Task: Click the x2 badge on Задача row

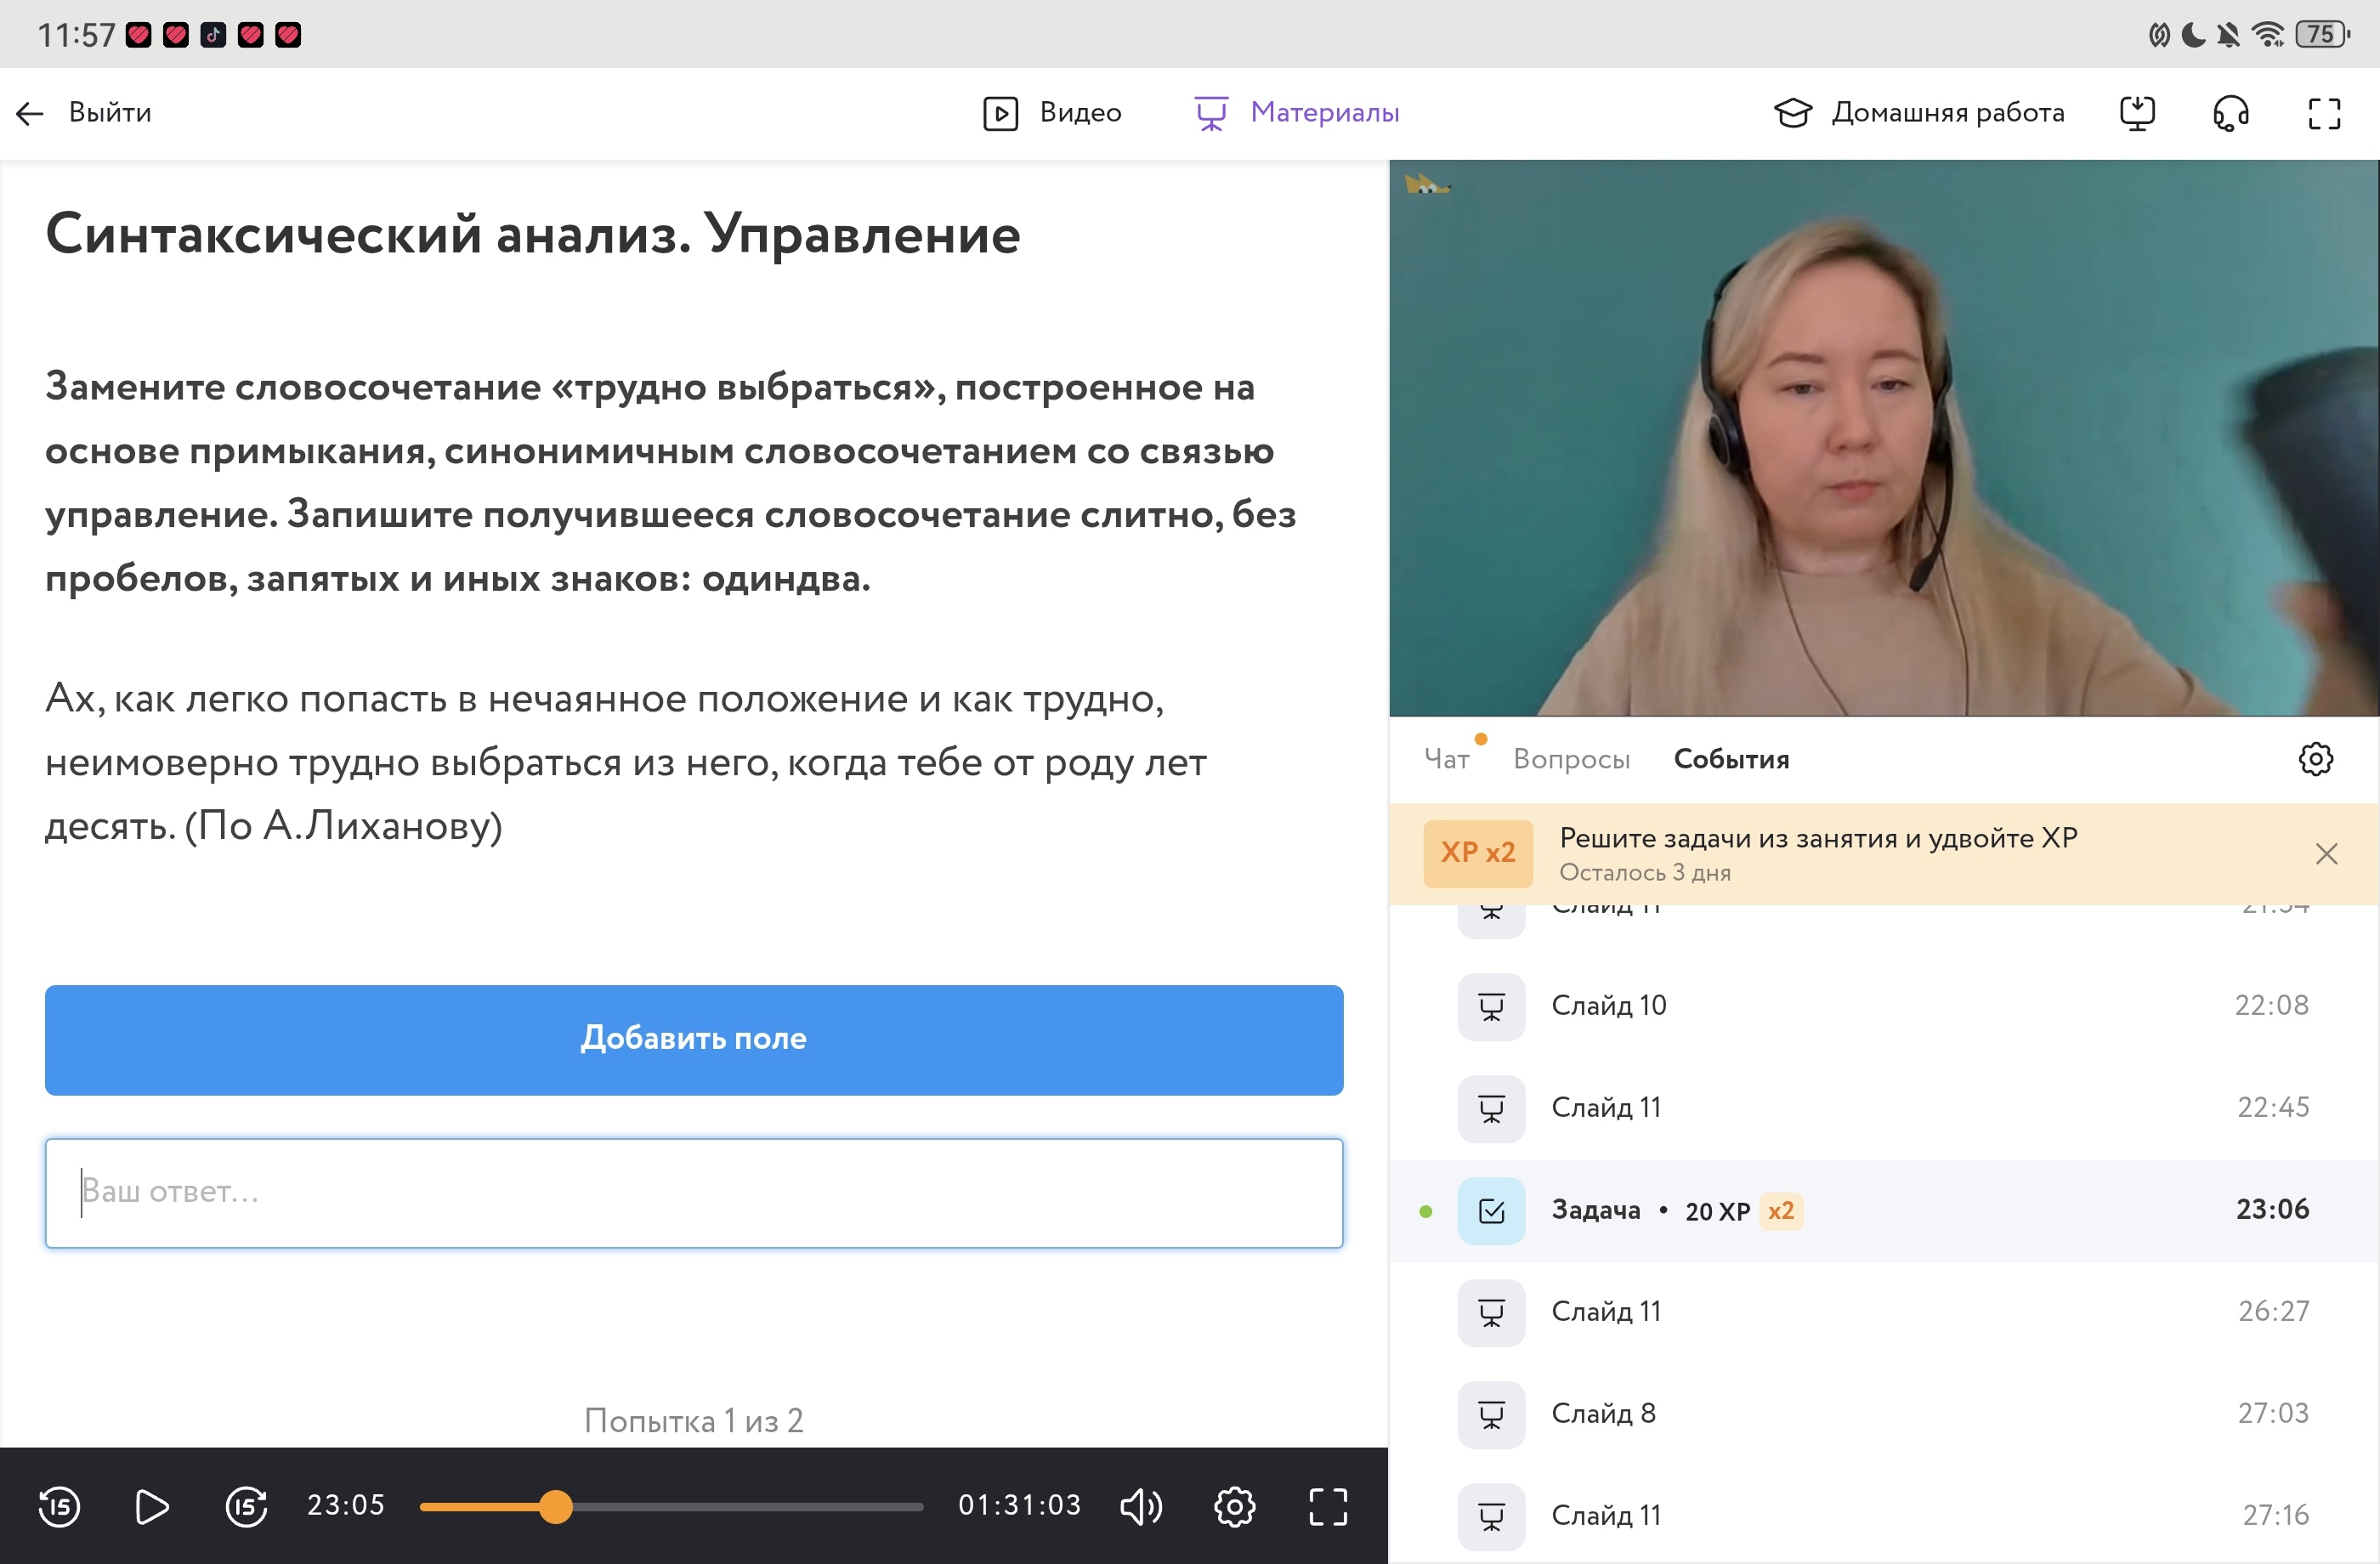Action: (1780, 1211)
